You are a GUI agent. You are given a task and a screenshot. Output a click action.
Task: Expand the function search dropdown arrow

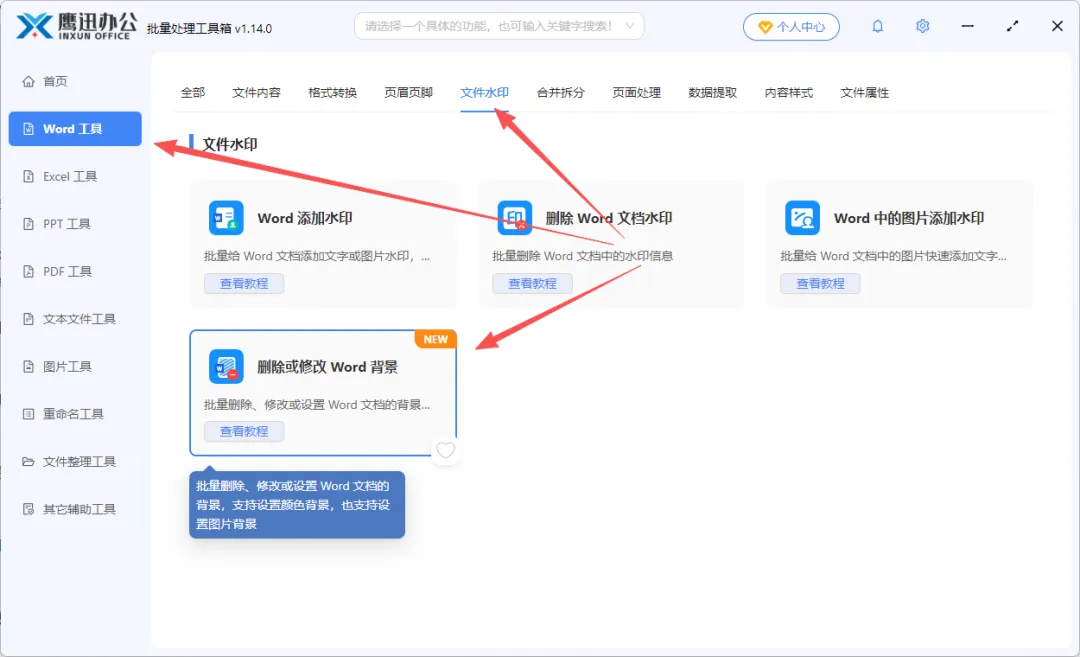630,26
